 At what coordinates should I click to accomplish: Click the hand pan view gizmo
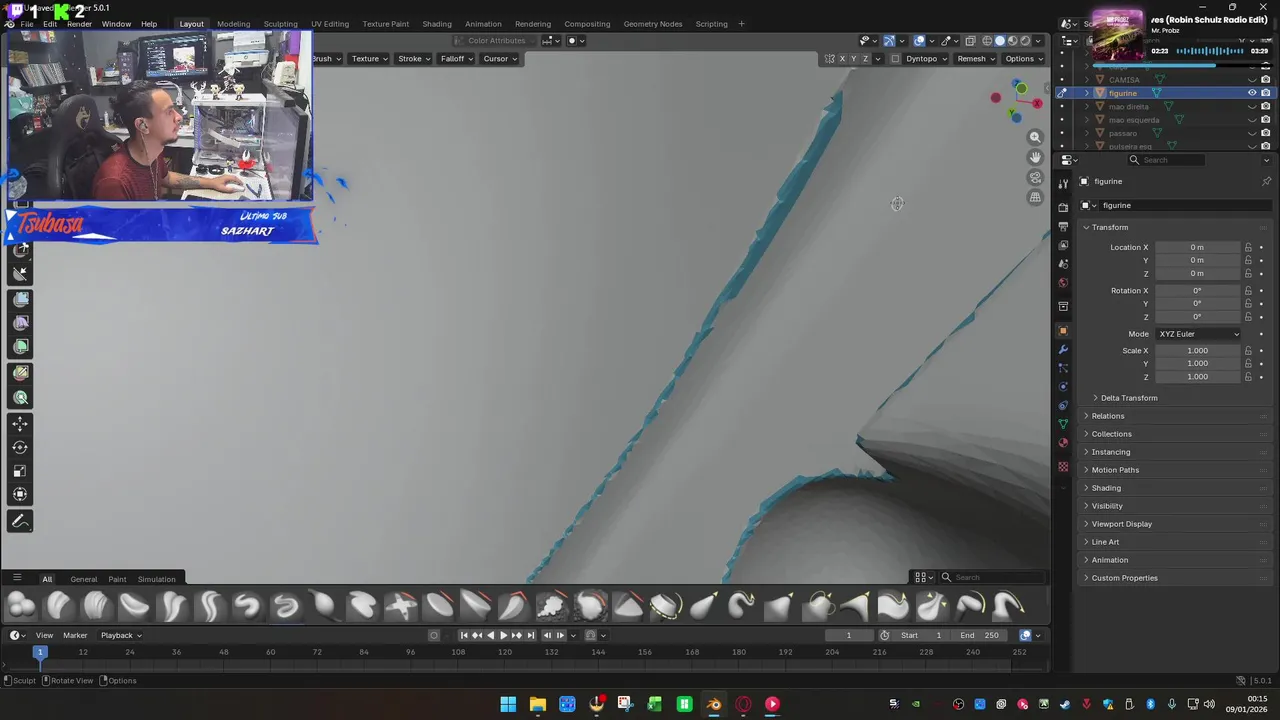(1035, 157)
